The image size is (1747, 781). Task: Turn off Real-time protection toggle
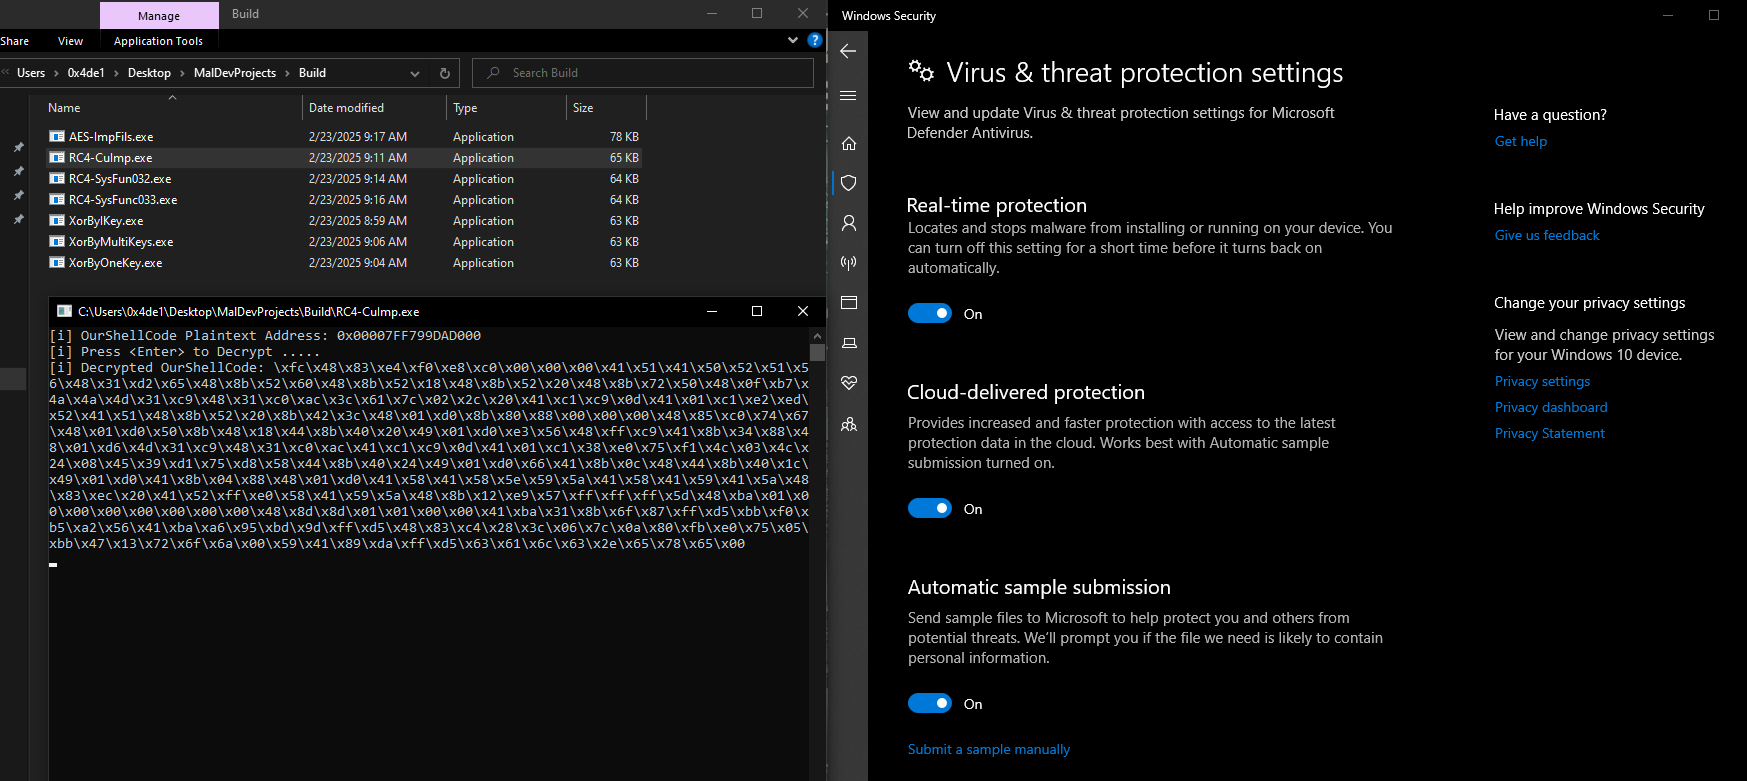929,314
